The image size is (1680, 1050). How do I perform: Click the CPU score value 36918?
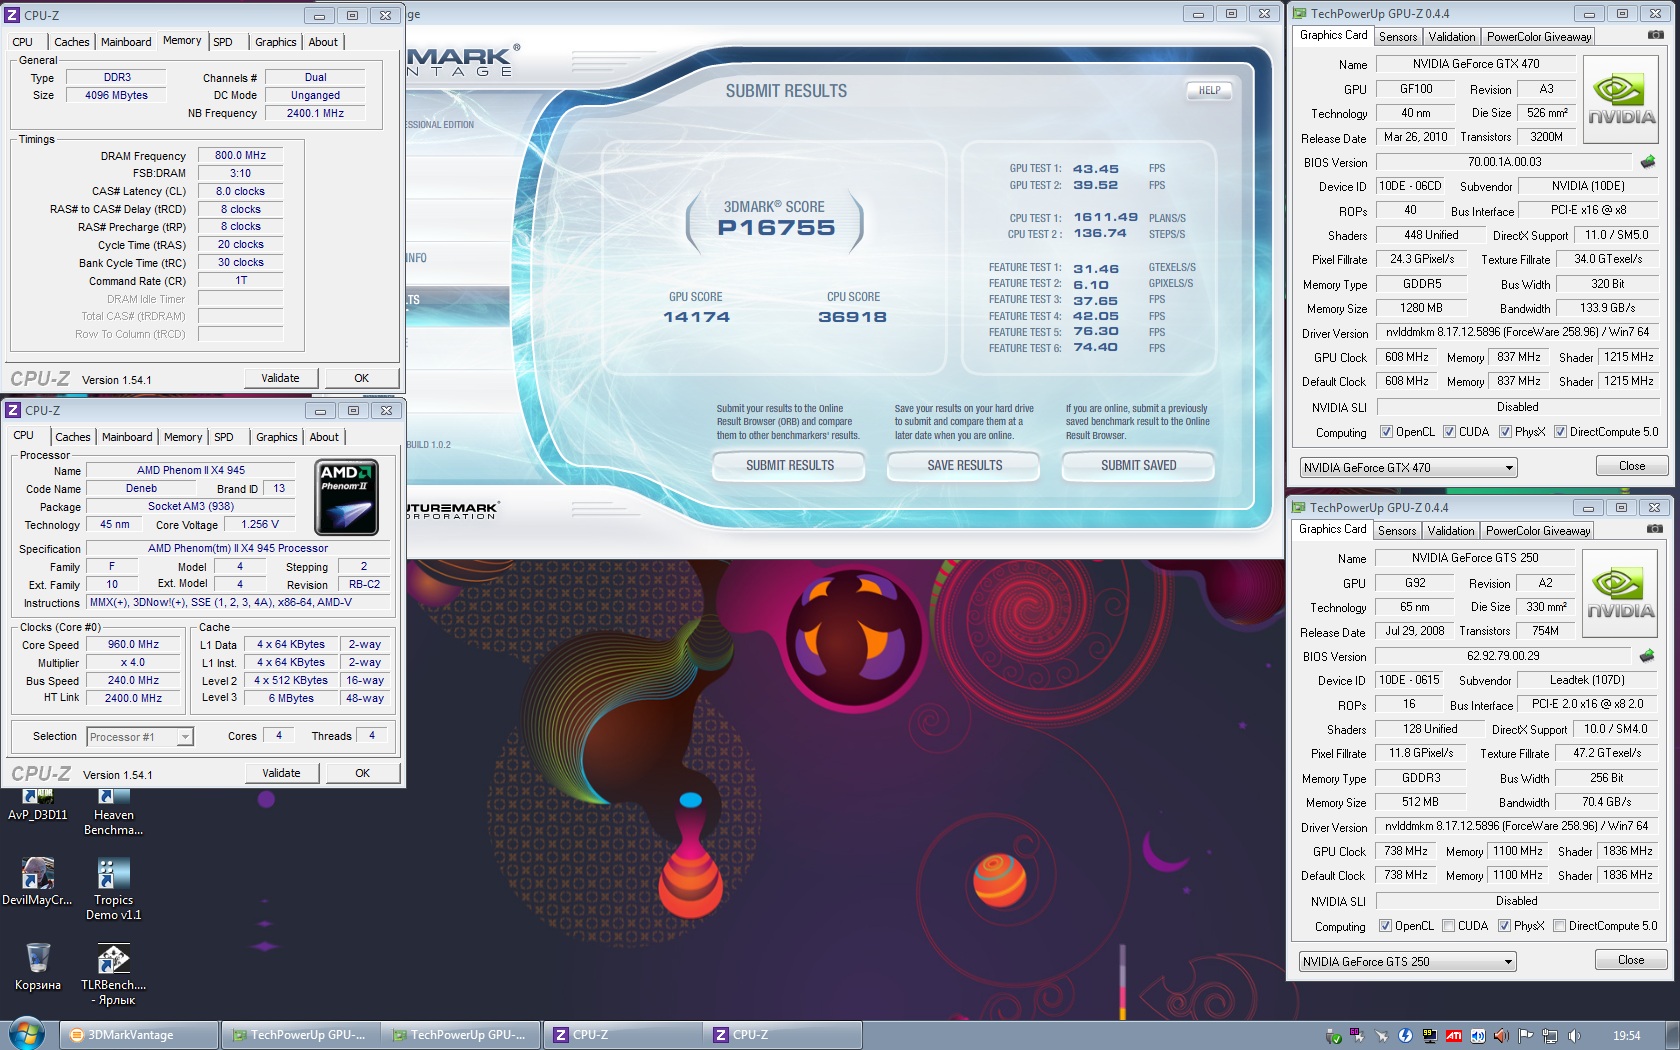point(852,317)
